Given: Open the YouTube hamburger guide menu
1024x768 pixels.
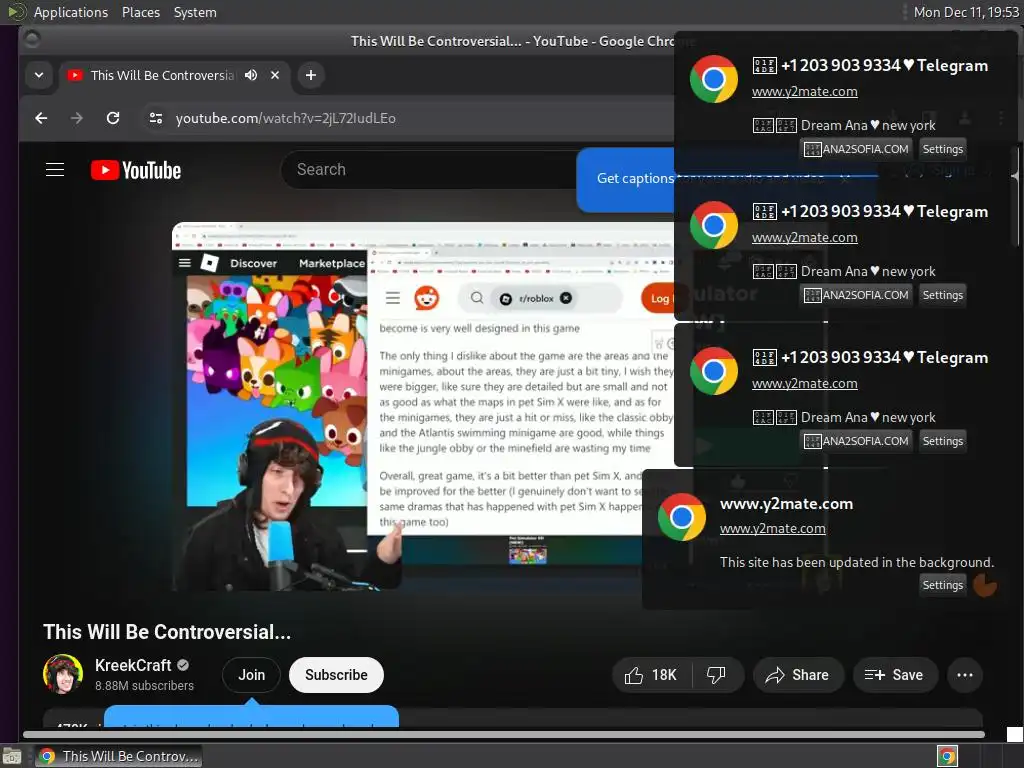Looking at the screenshot, I should pyautogui.click(x=55, y=170).
